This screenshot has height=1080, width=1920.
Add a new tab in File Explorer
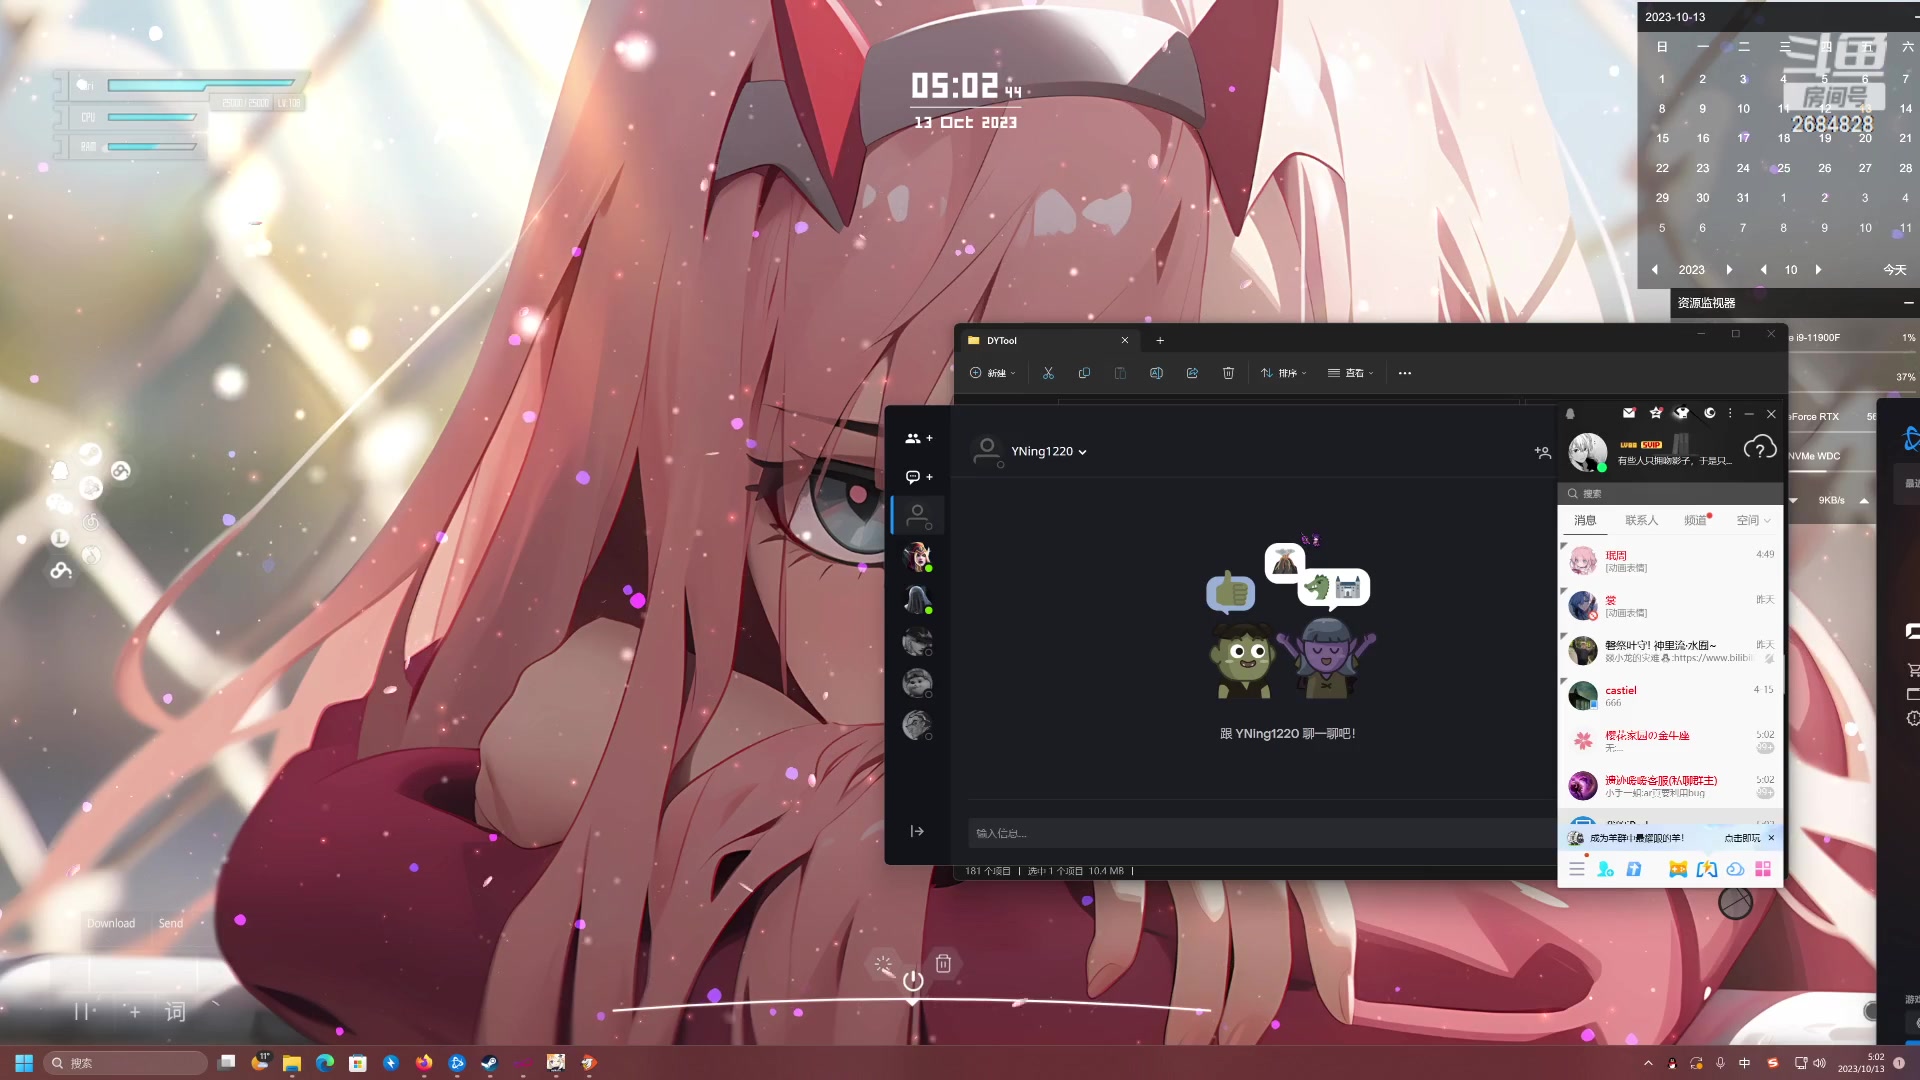point(1160,340)
